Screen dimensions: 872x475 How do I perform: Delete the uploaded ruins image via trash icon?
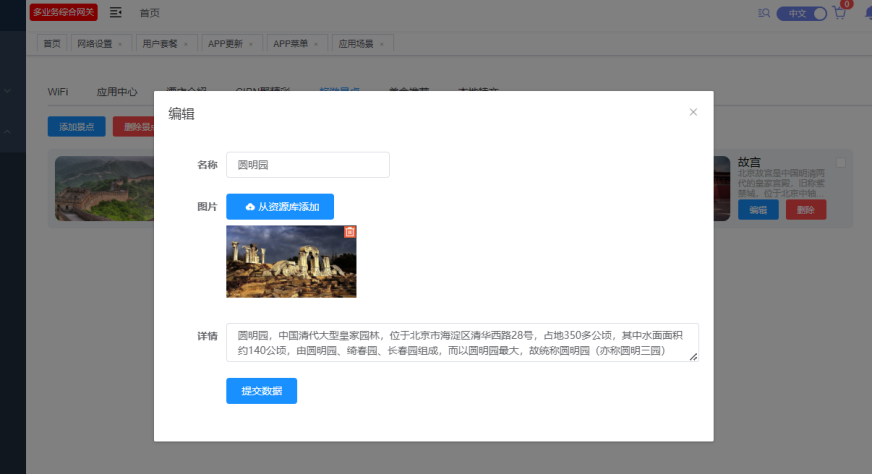350,232
